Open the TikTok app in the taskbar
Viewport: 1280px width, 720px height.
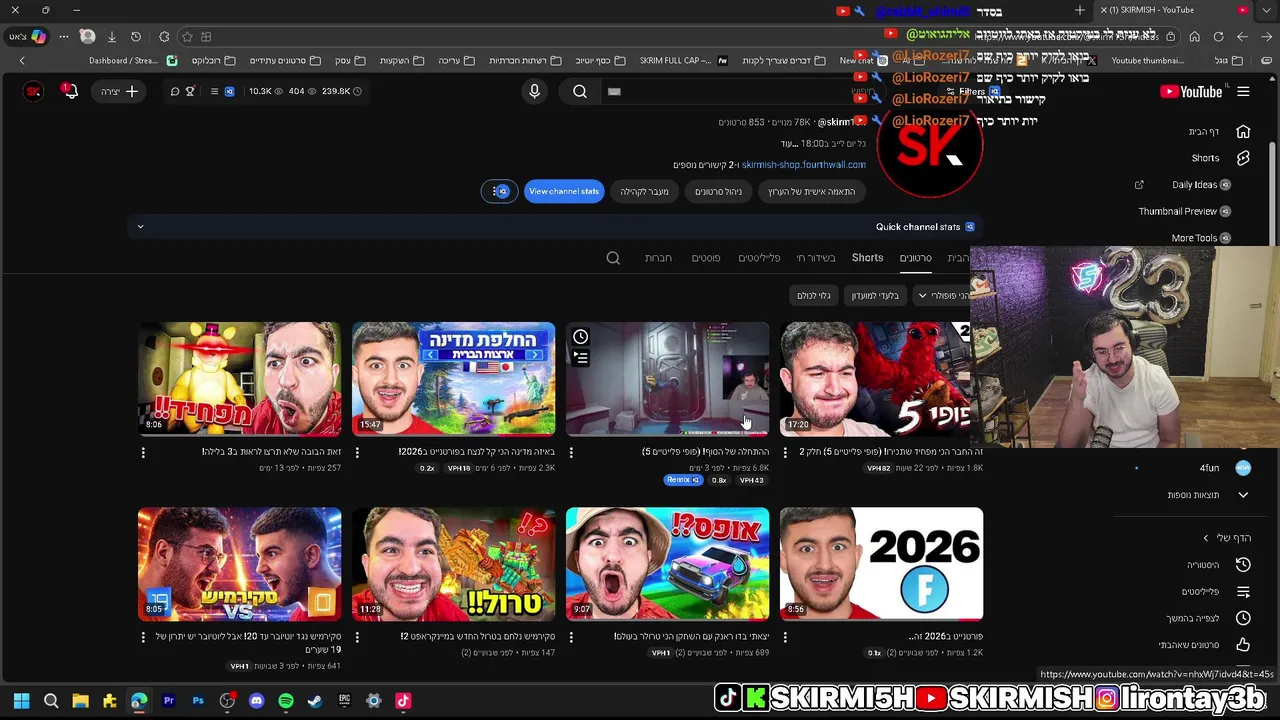point(403,701)
